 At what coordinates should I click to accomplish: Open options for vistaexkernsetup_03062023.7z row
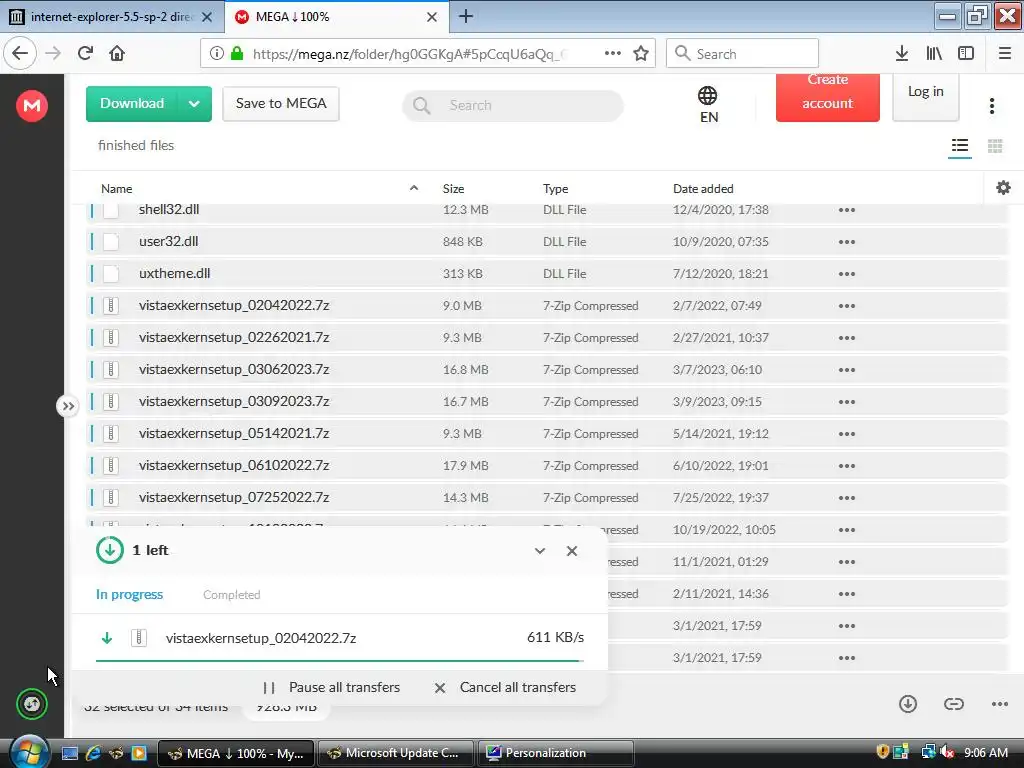846,370
